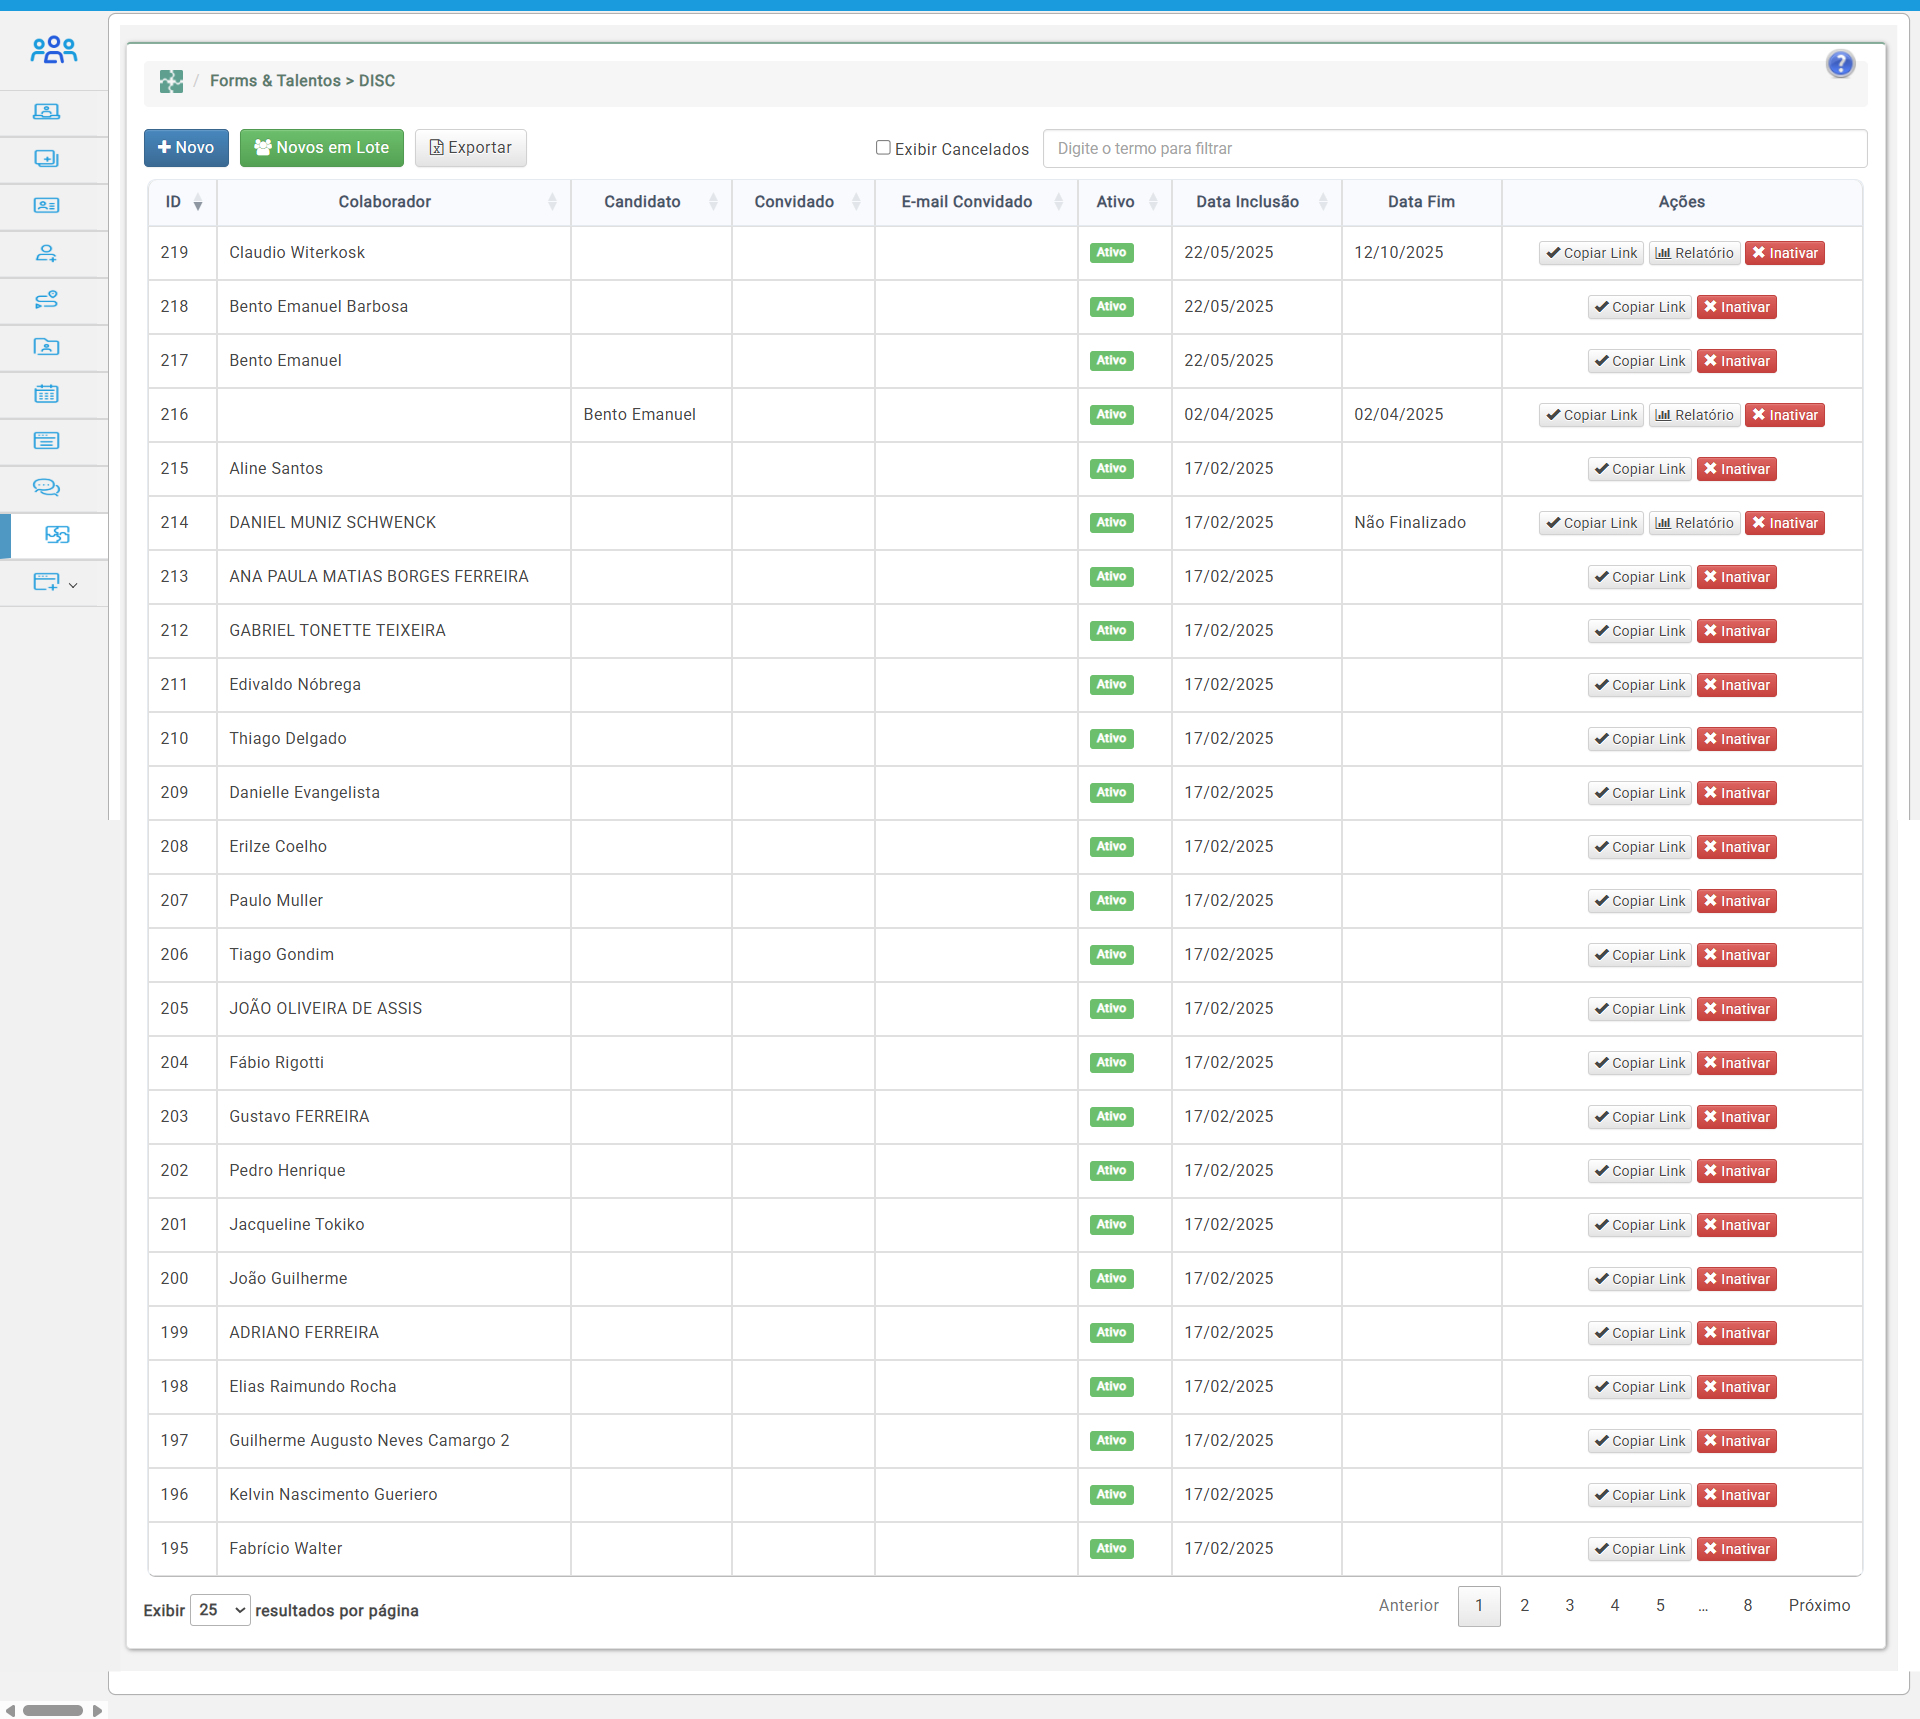The height and width of the screenshot is (1719, 1920).
Task: Click the ID card sidebar icon
Action: tap(46, 206)
